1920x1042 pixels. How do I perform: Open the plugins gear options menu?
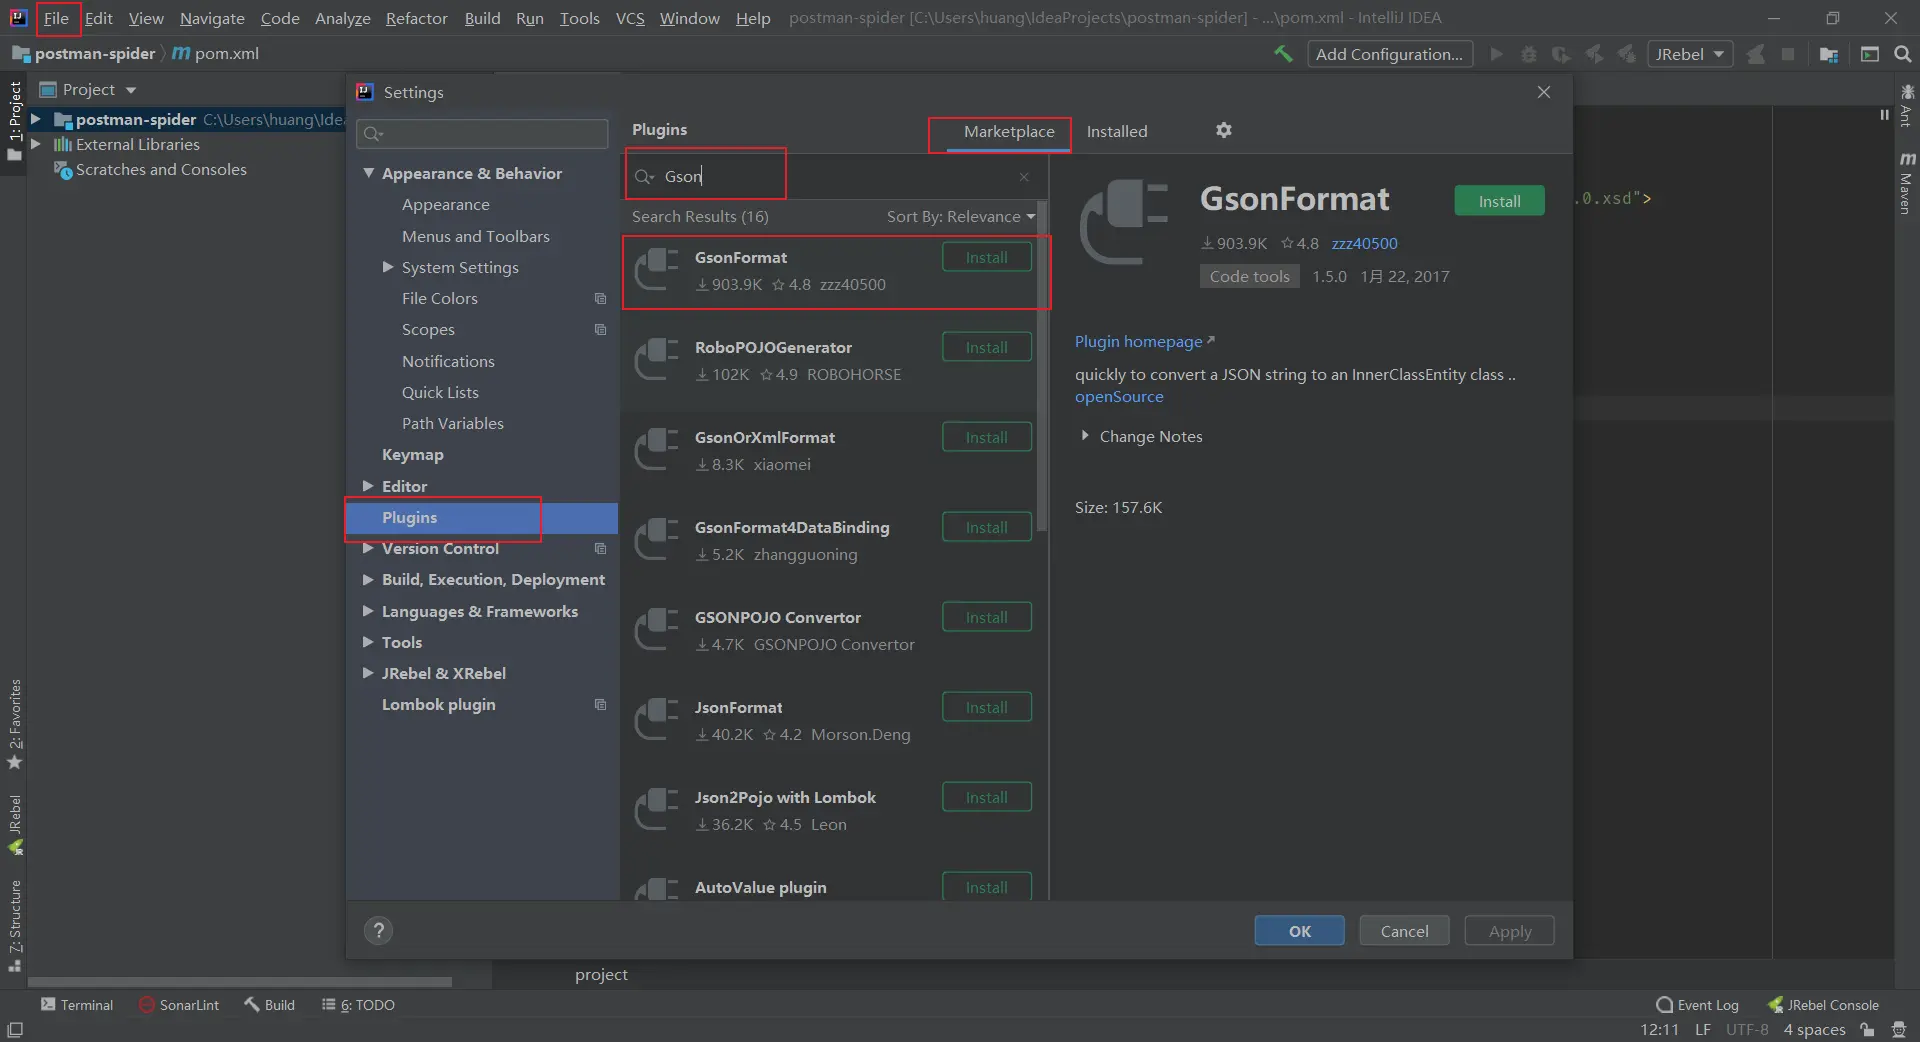point(1224,130)
